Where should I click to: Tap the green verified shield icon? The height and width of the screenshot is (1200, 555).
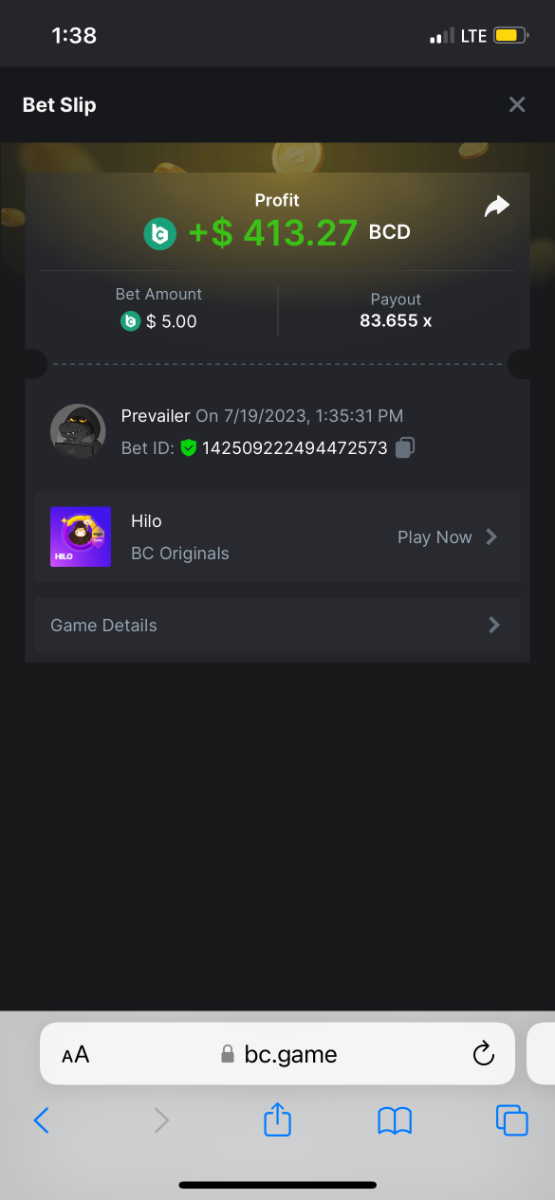188,448
